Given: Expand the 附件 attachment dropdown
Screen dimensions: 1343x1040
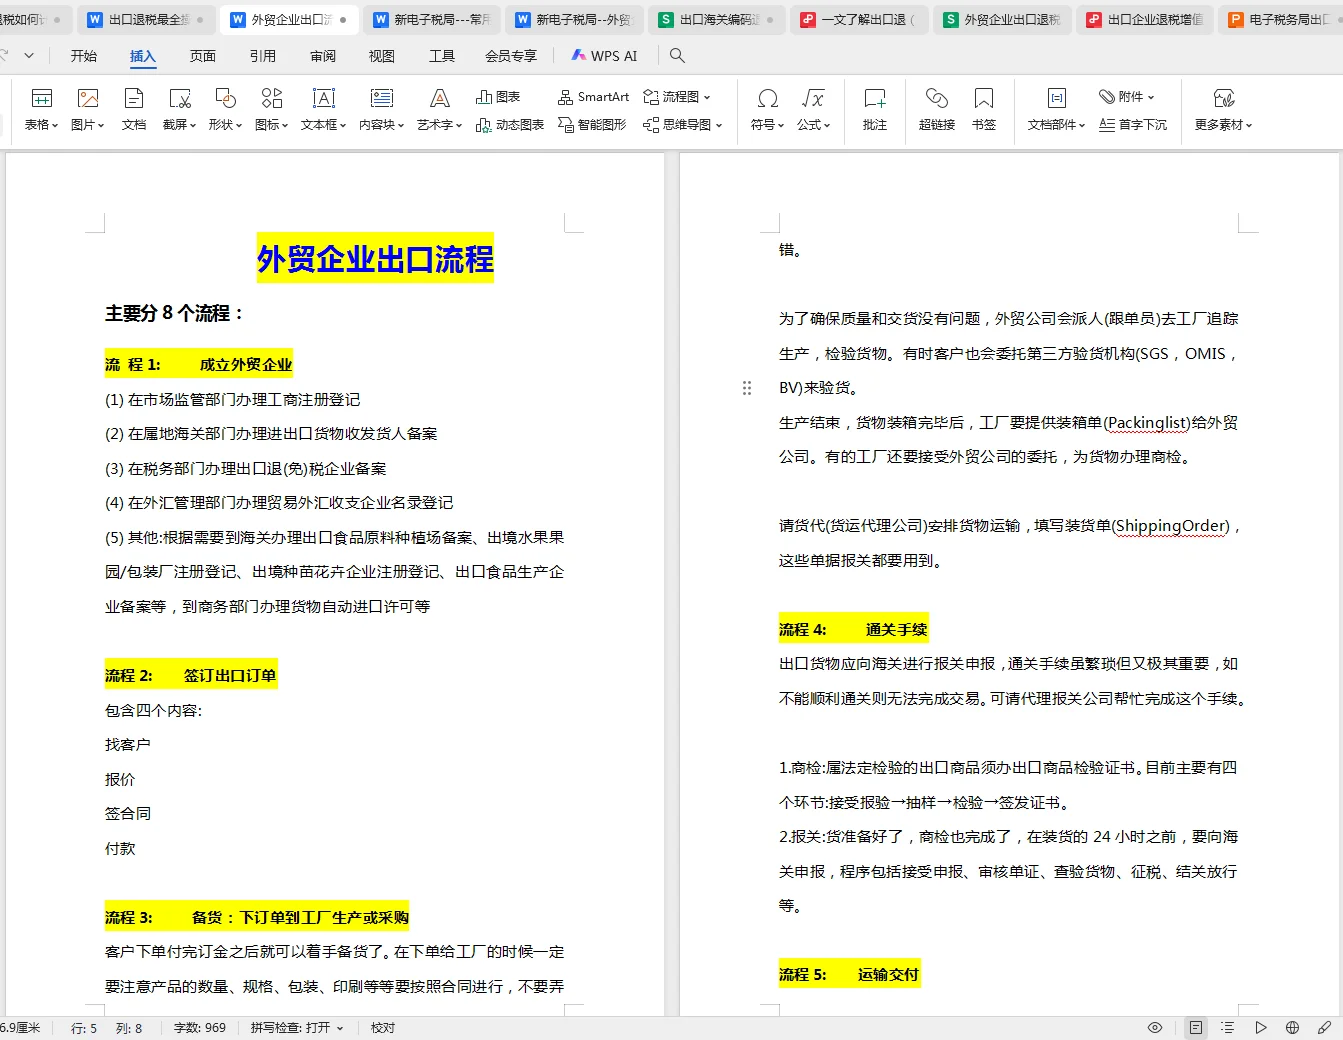Looking at the screenshot, I should (1128, 96).
